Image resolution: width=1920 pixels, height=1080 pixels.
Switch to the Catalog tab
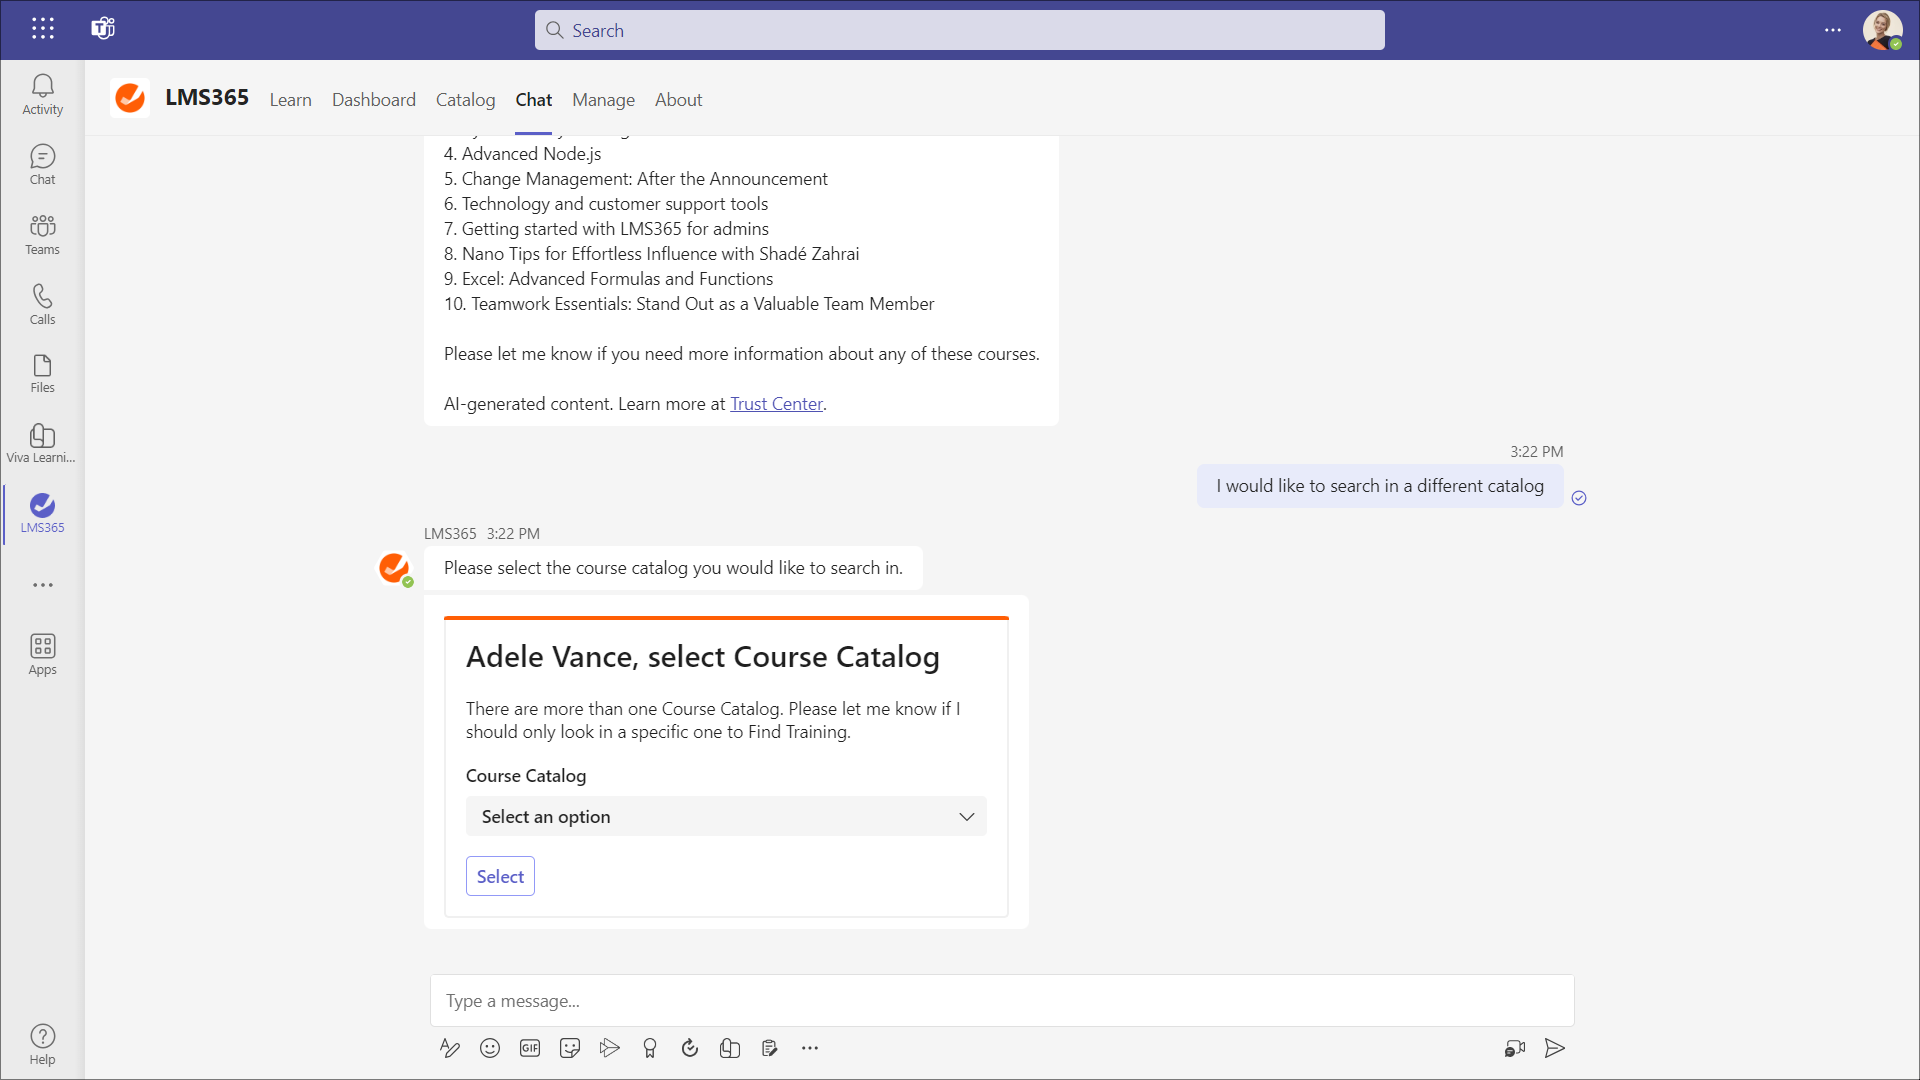coord(465,99)
